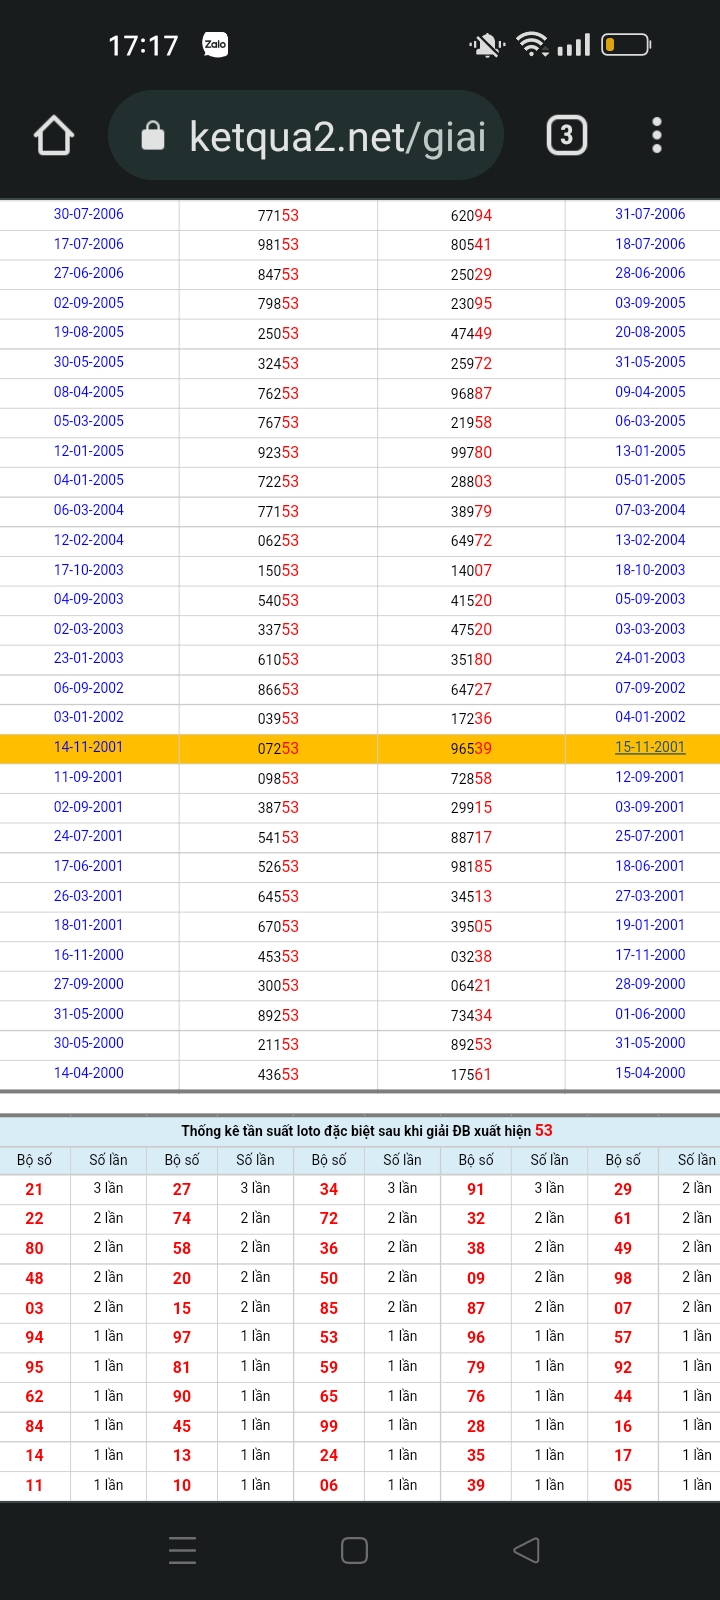Open the 03-09-2001 date link
The width and height of the screenshot is (720, 1600).
pos(650,807)
